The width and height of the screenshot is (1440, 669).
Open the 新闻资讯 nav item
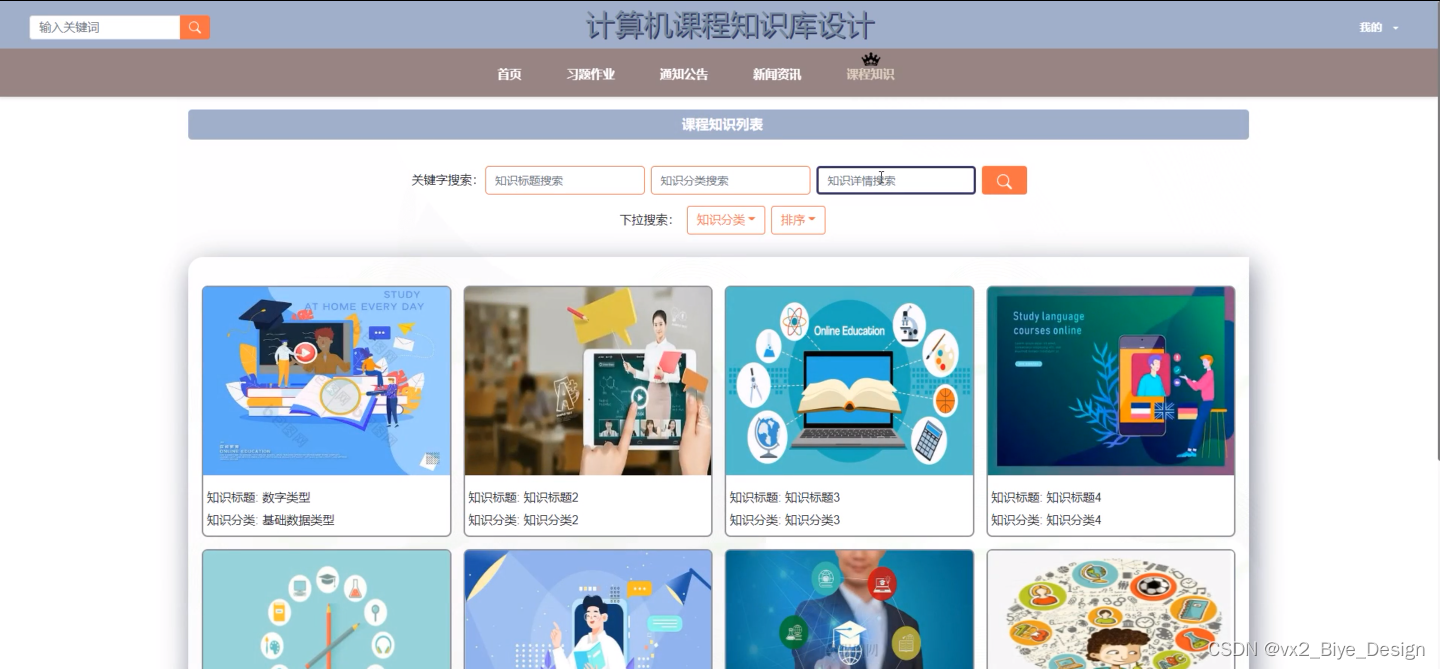[x=777, y=74]
